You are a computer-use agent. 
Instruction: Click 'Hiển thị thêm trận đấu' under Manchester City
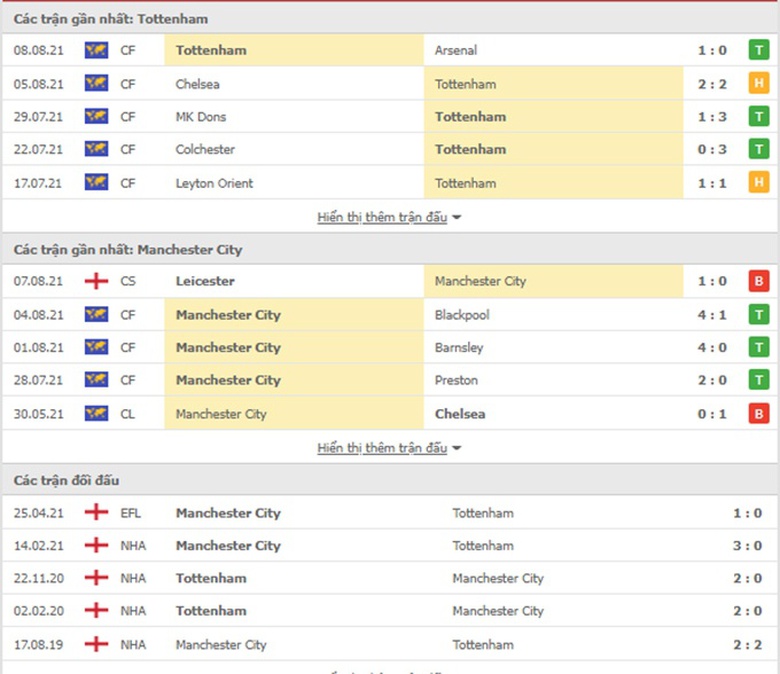pyautogui.click(x=382, y=448)
